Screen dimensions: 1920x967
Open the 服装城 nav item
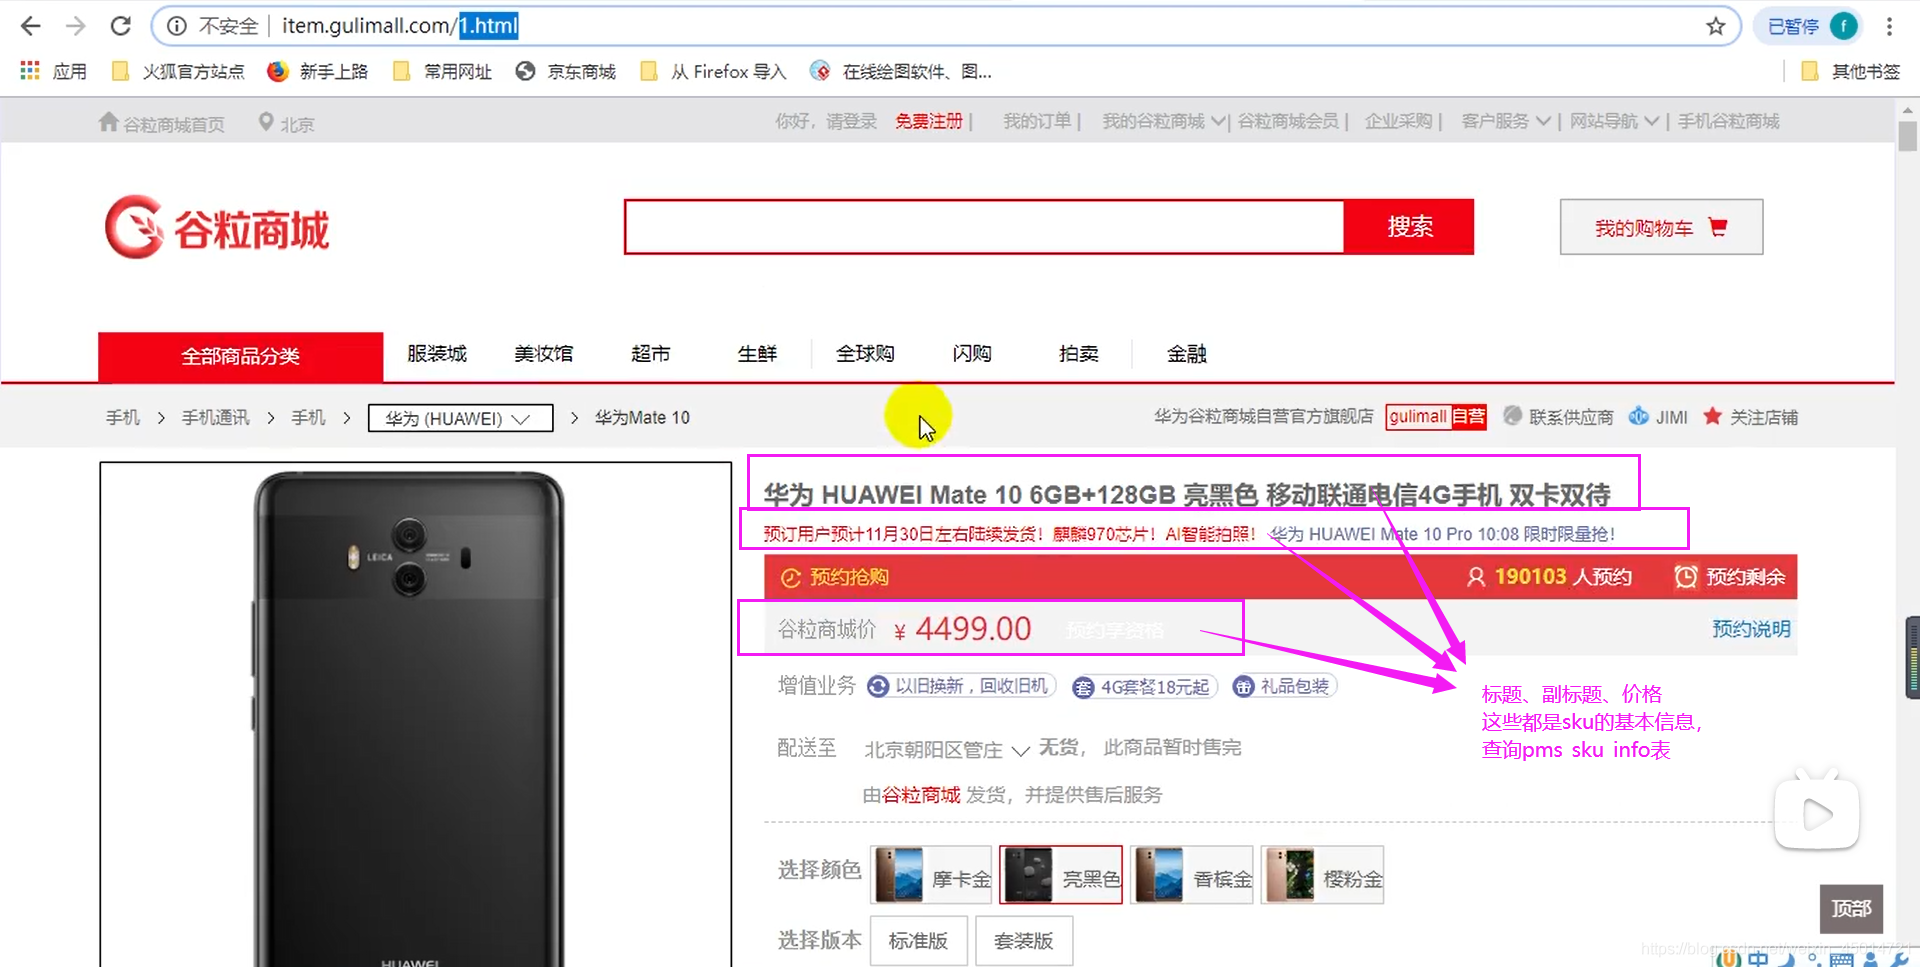(437, 353)
